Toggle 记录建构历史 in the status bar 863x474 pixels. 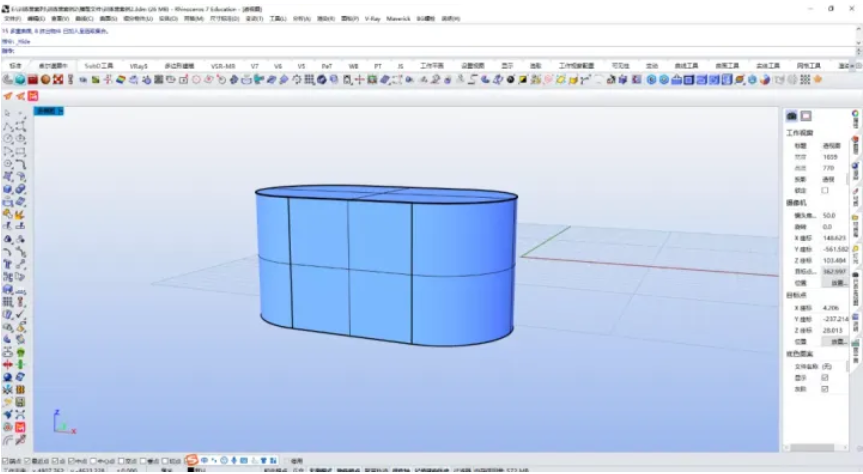(x=432, y=471)
